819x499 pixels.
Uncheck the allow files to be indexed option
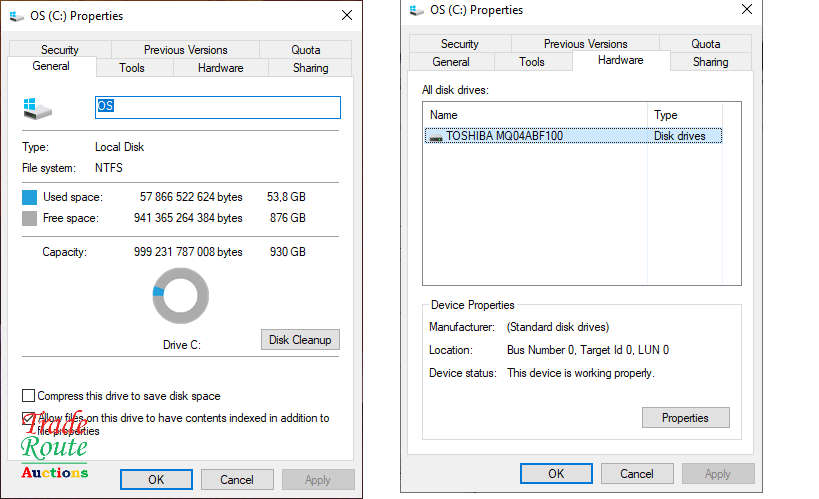point(28,419)
